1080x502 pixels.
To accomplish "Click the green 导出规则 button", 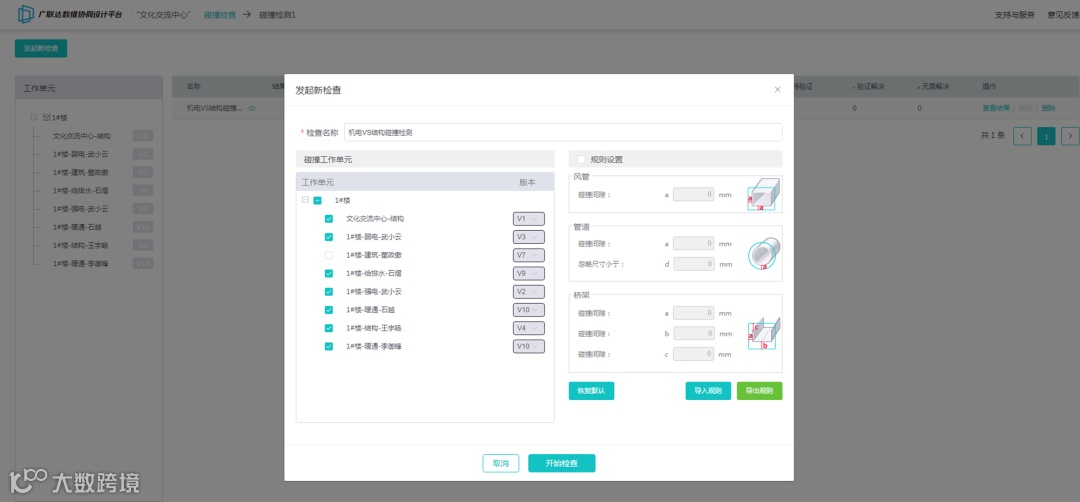I will 760,390.
